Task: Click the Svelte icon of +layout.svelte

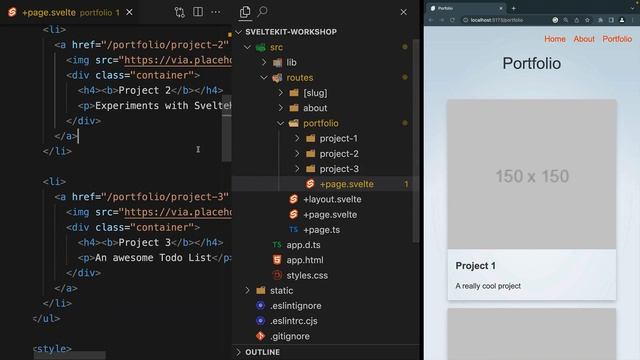Action: point(293,199)
